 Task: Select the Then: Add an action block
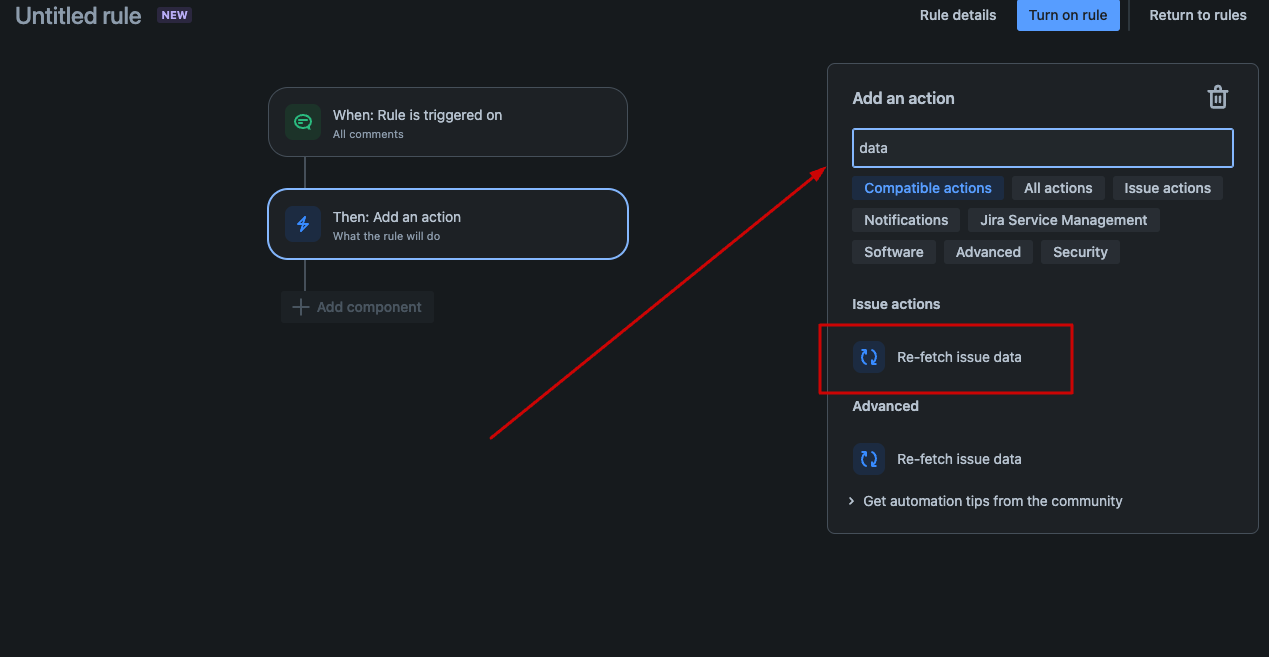[447, 224]
